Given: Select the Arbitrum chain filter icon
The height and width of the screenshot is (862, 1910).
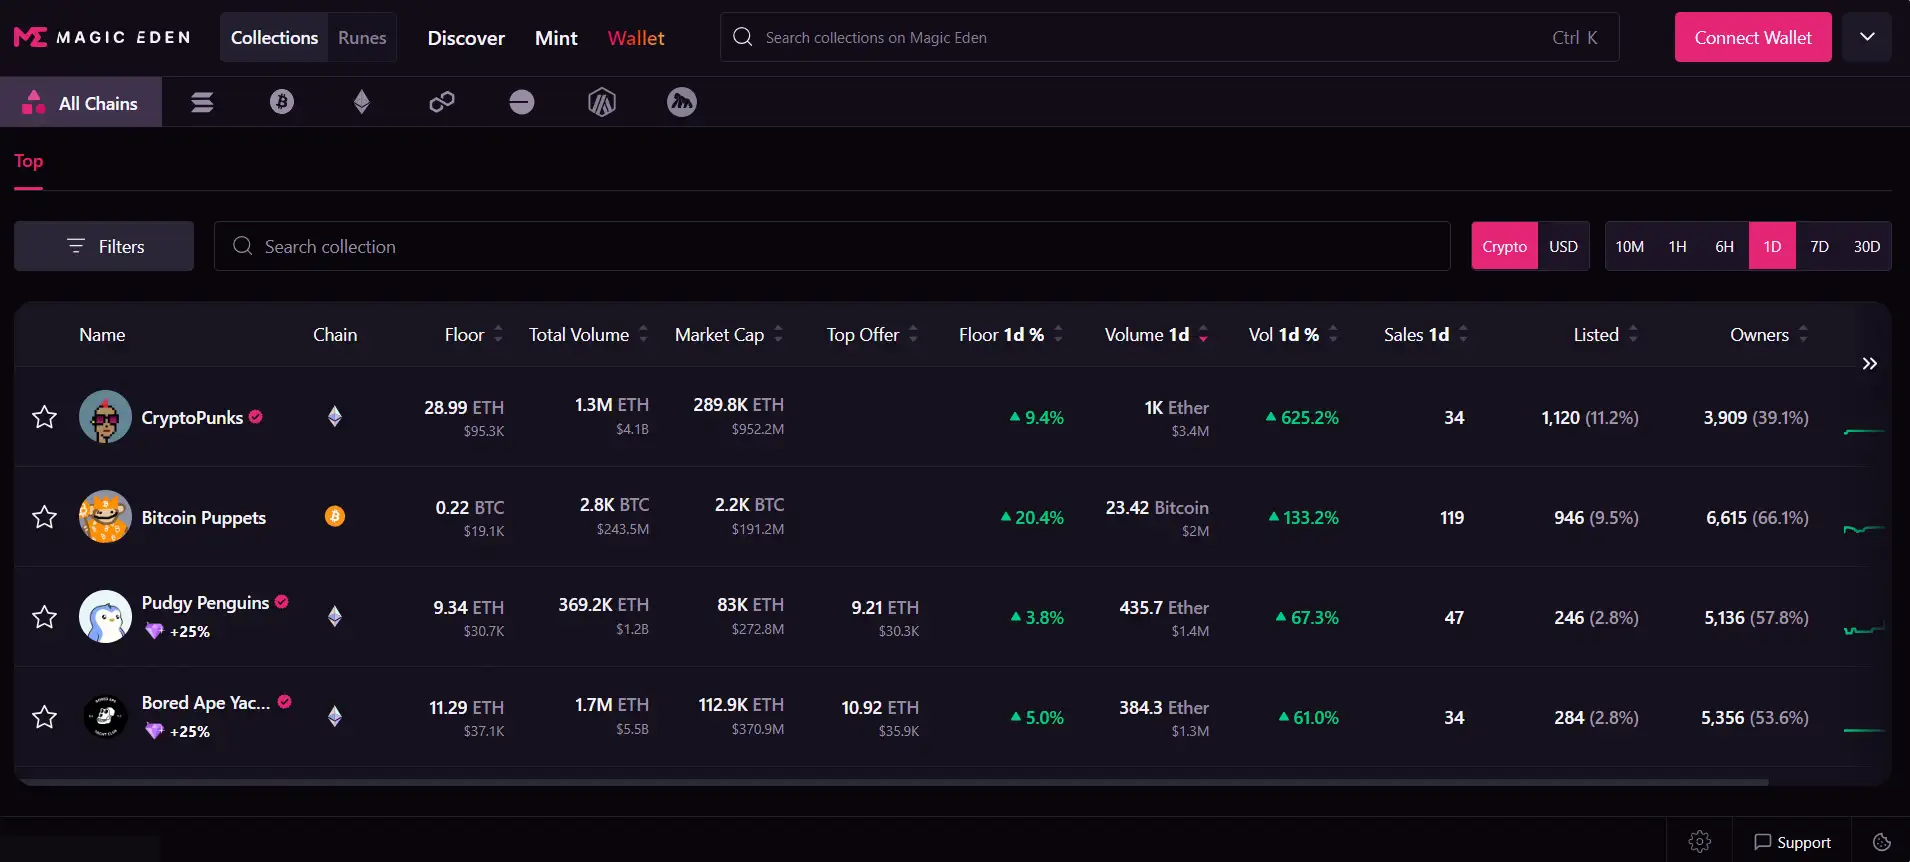Looking at the screenshot, I should pos(602,102).
